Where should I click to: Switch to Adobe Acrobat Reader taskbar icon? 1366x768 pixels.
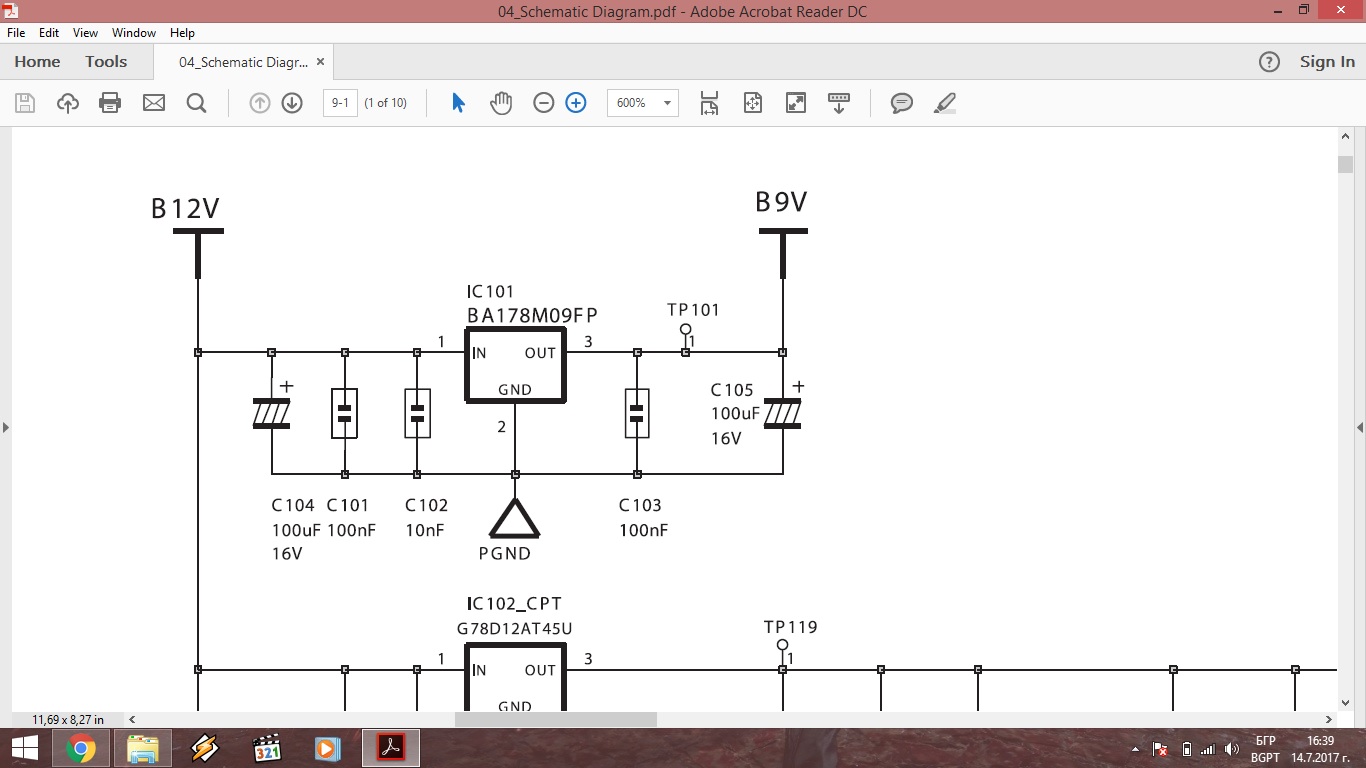tap(390, 748)
